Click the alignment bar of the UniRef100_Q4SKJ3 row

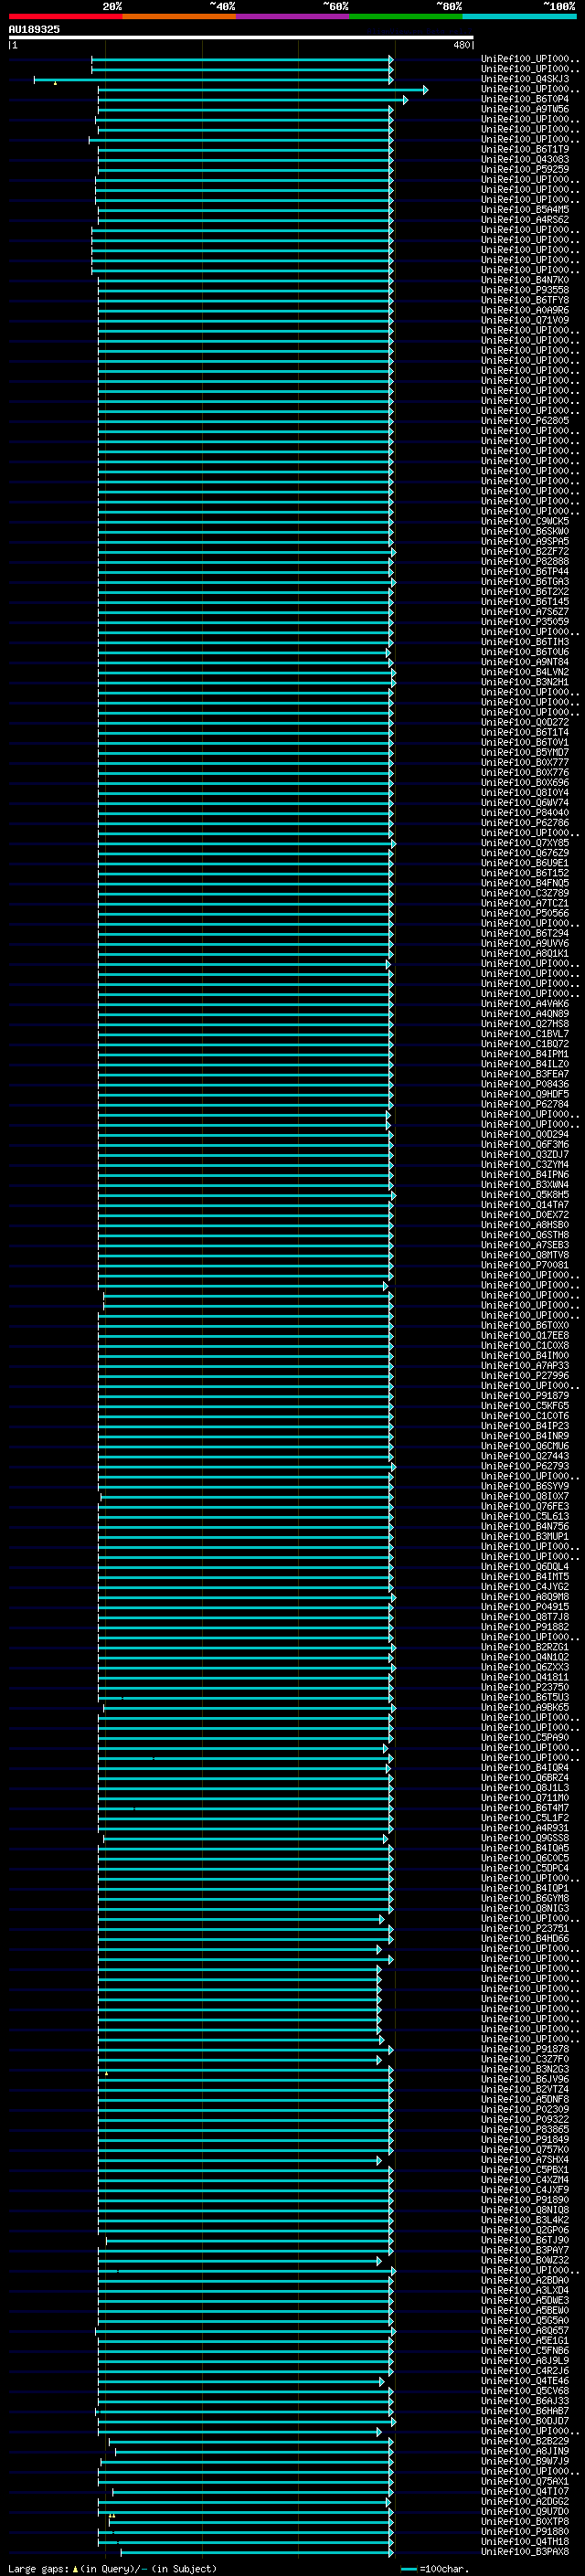coord(213,79)
